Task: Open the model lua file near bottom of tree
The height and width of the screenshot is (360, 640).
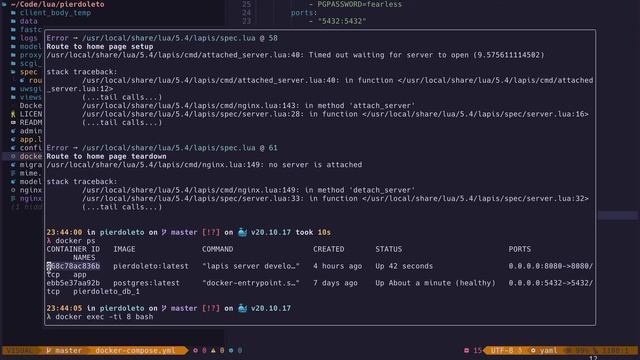Action: [31, 182]
